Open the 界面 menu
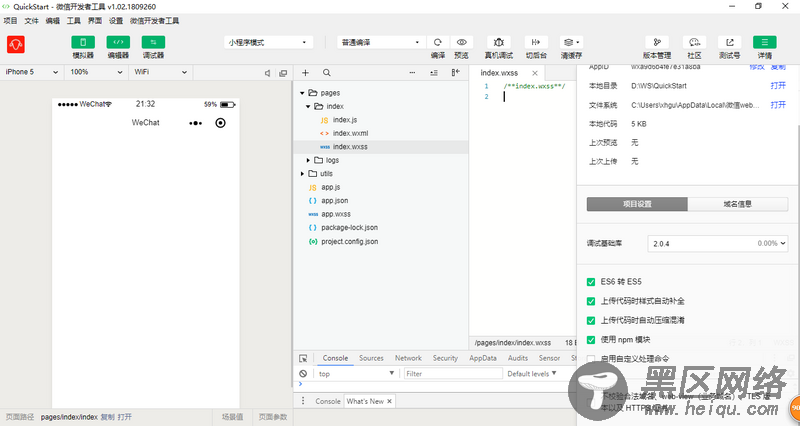This screenshot has width=800, height=426. click(95, 21)
